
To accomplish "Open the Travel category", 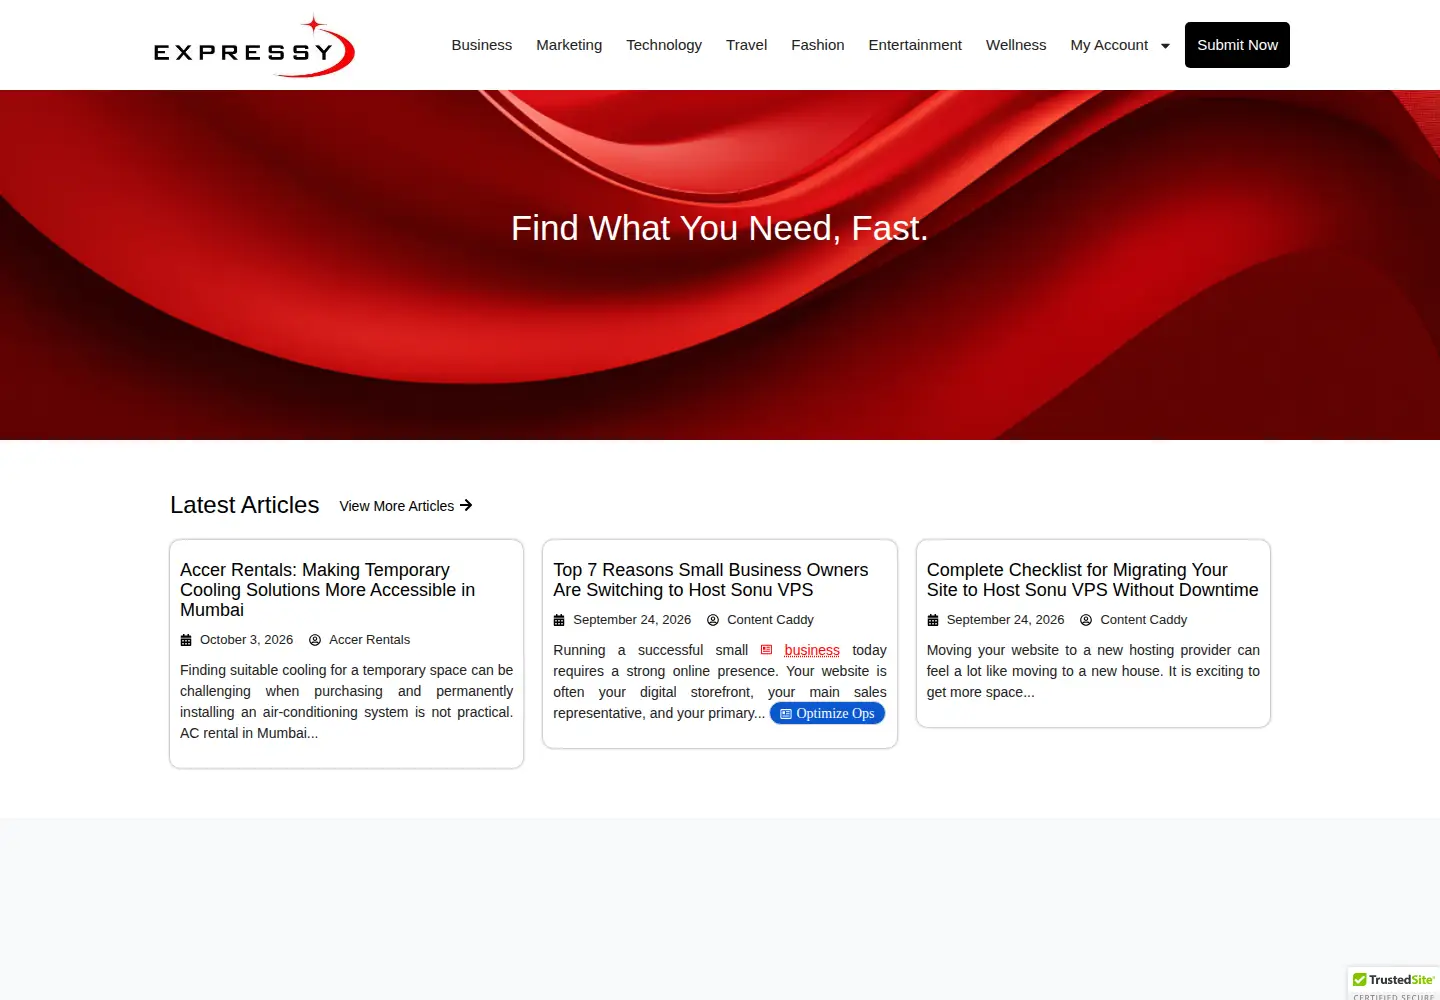I will (x=746, y=45).
